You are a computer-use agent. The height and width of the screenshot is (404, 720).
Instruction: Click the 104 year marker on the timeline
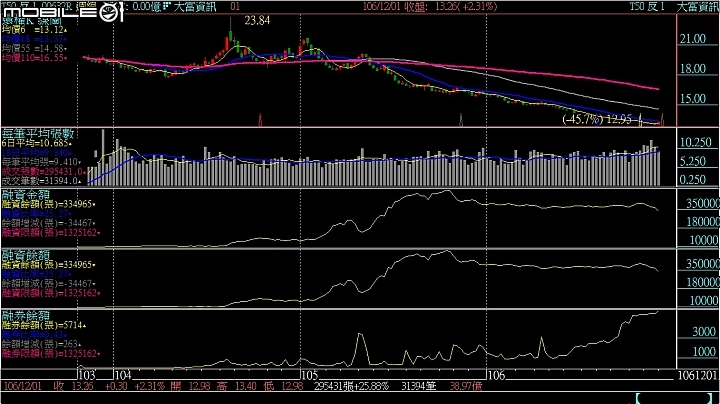(x=123, y=376)
